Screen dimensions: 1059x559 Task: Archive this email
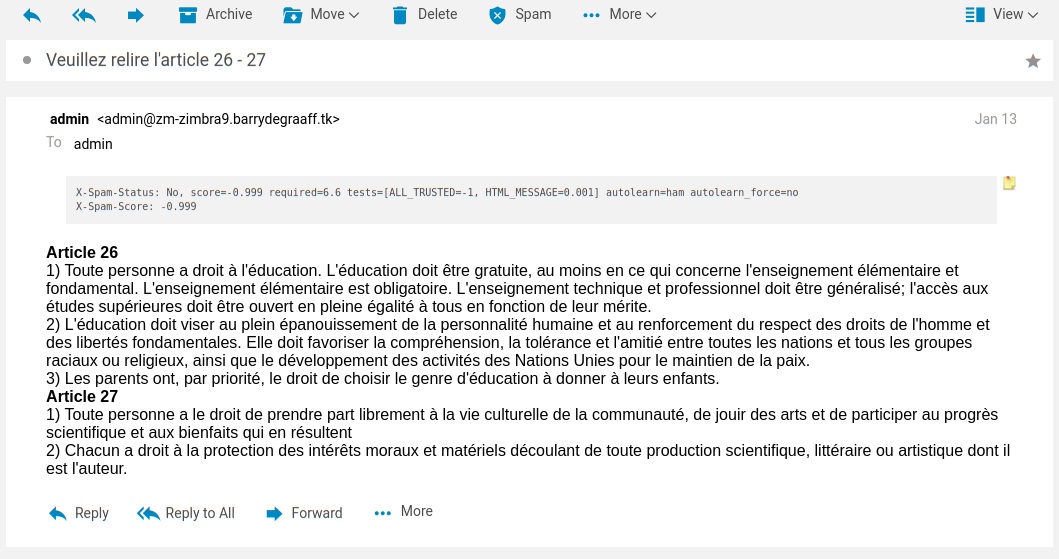pos(215,15)
